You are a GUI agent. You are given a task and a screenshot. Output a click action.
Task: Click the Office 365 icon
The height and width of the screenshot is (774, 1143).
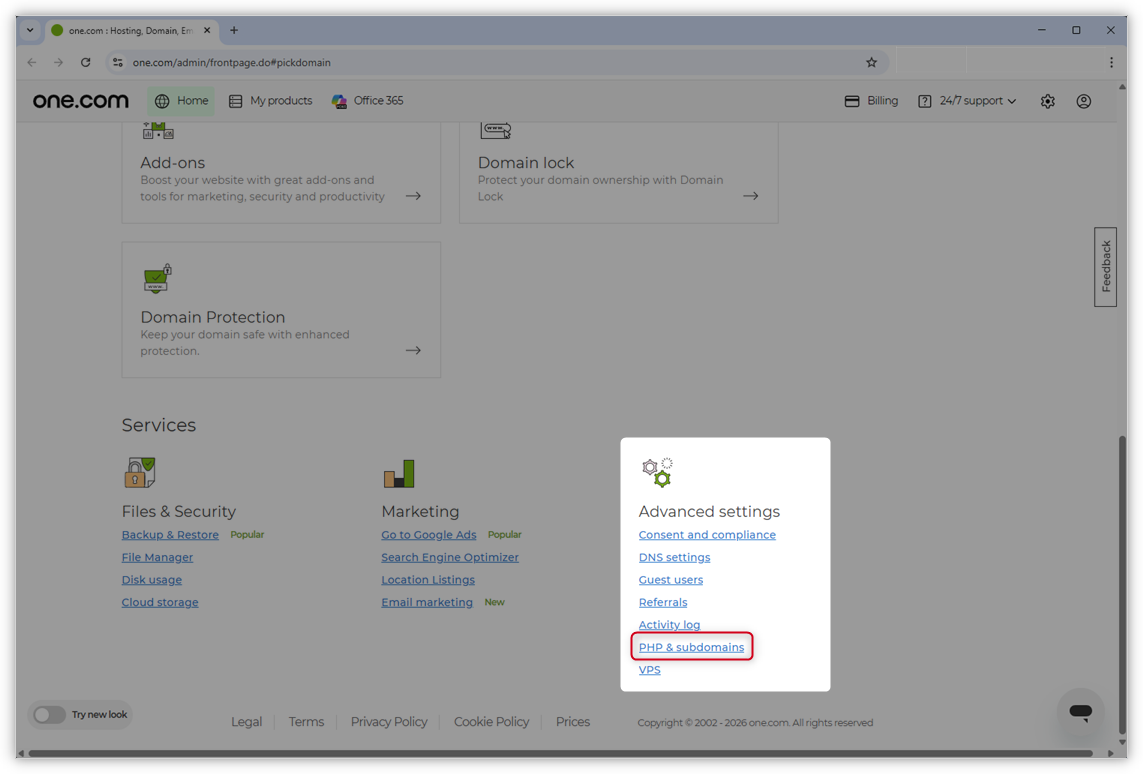tap(339, 100)
